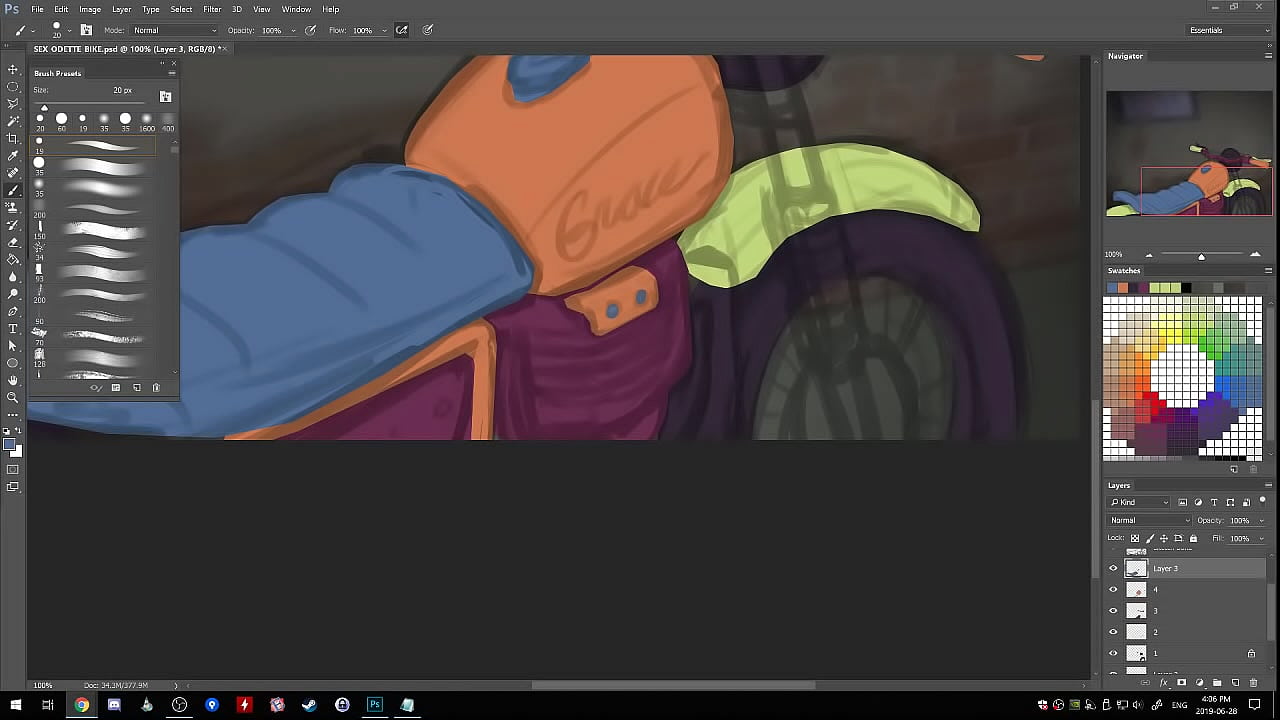Open the Layer menu
Screen dimensions: 1280x720
(x=121, y=9)
